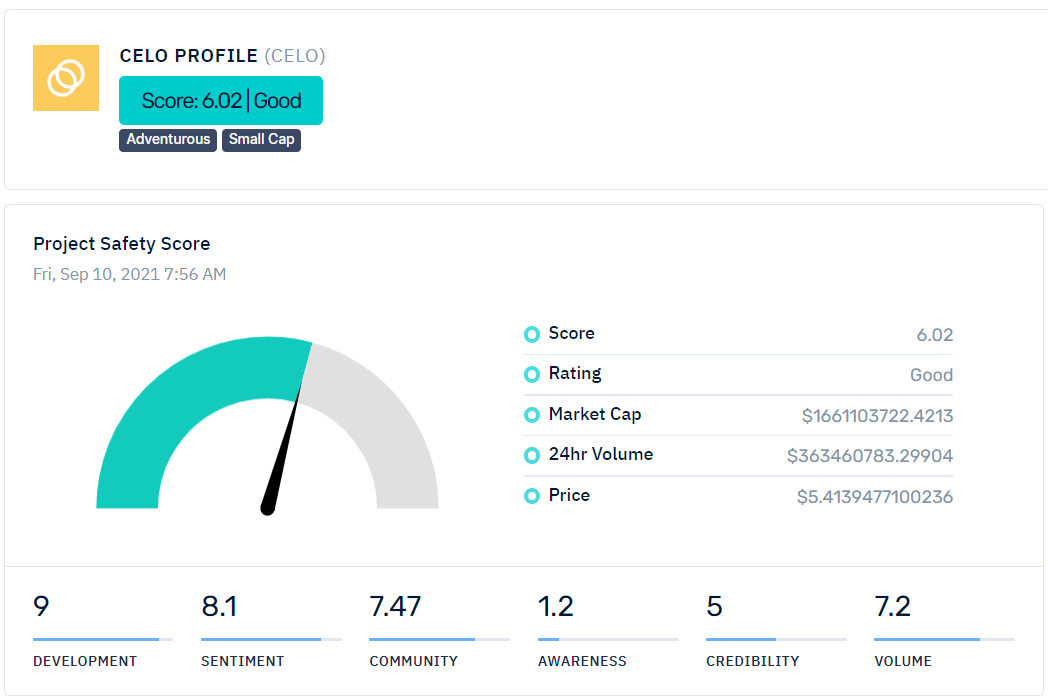The image size is (1048, 698).
Task: Click the CREDIBILITY label
Action: pos(753,661)
